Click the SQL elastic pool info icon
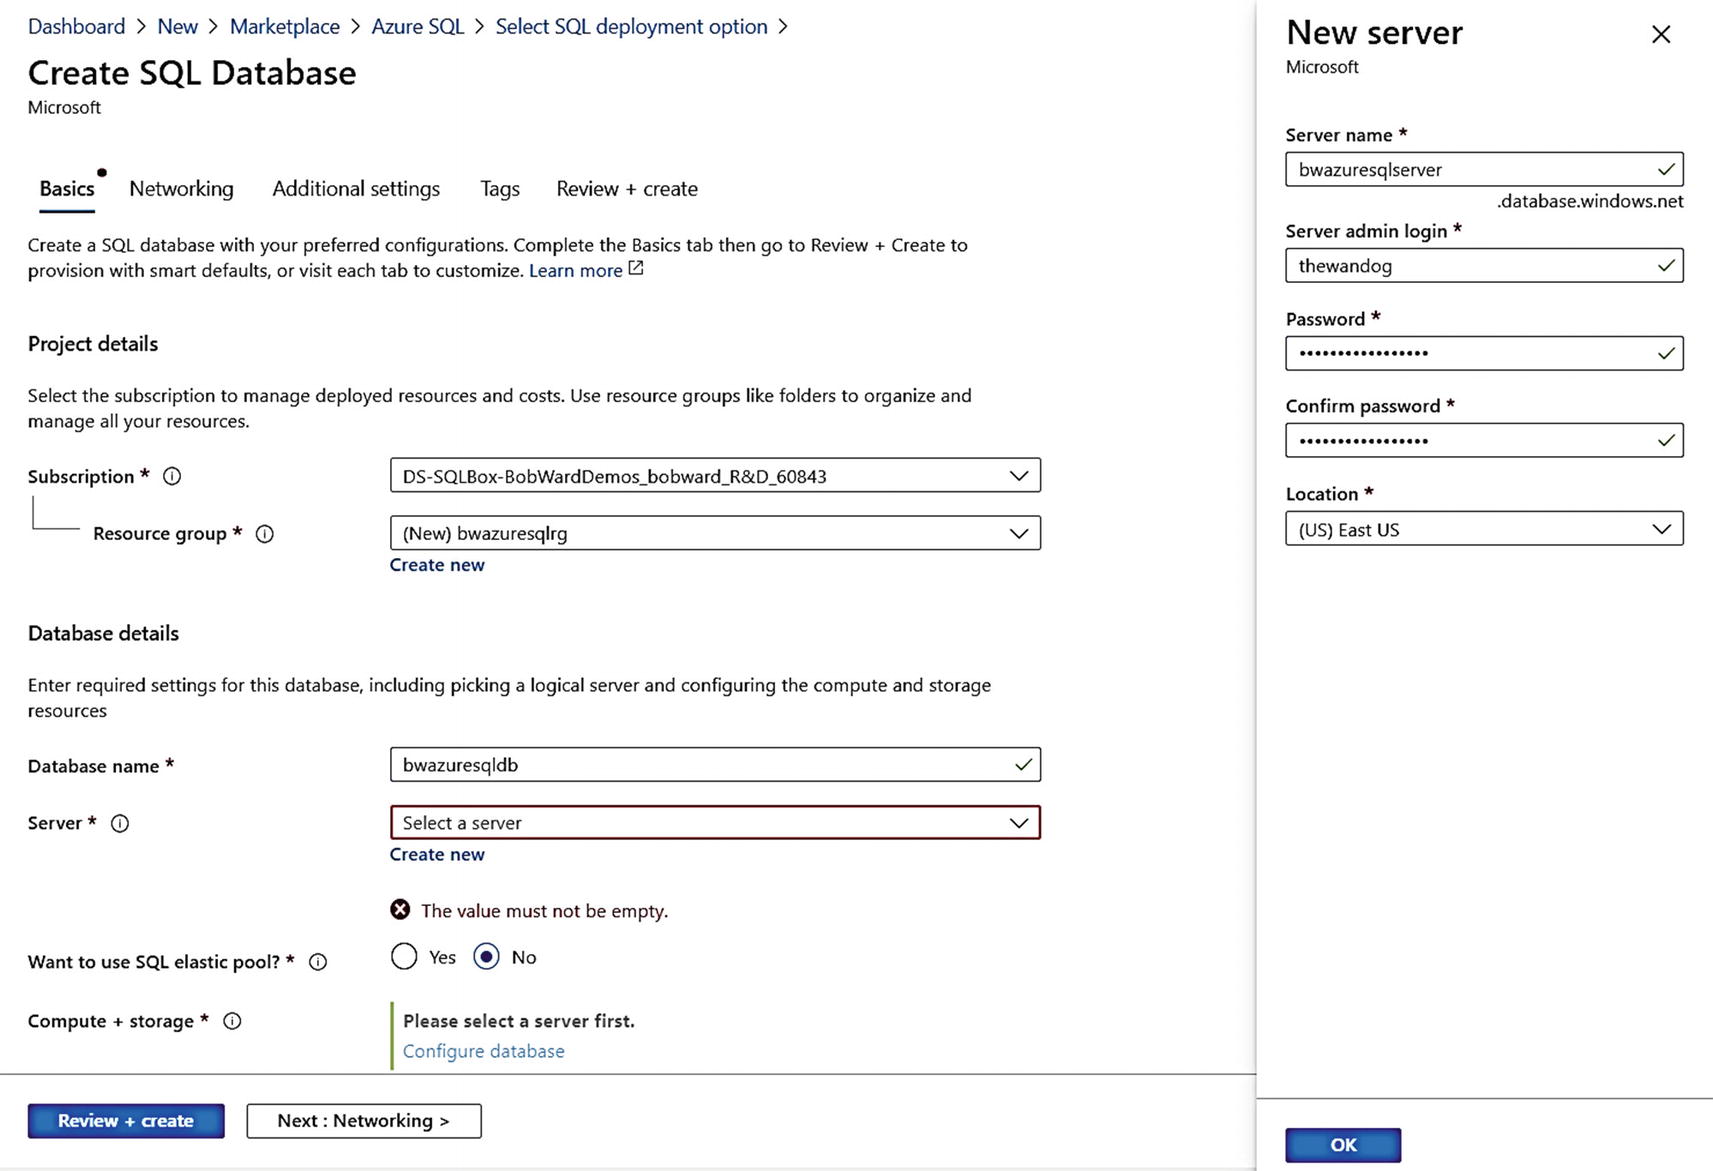This screenshot has width=1713, height=1171. 318,962
